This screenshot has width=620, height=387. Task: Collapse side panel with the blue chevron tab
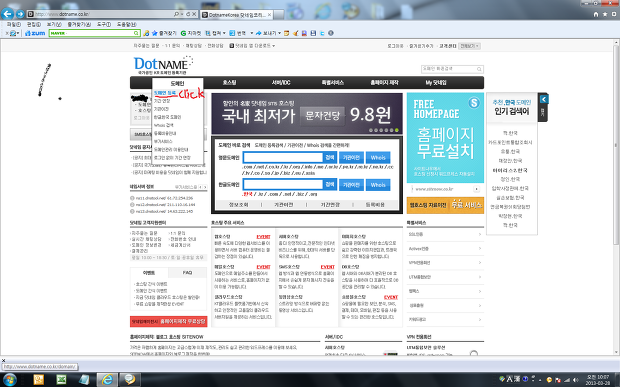click(544, 99)
